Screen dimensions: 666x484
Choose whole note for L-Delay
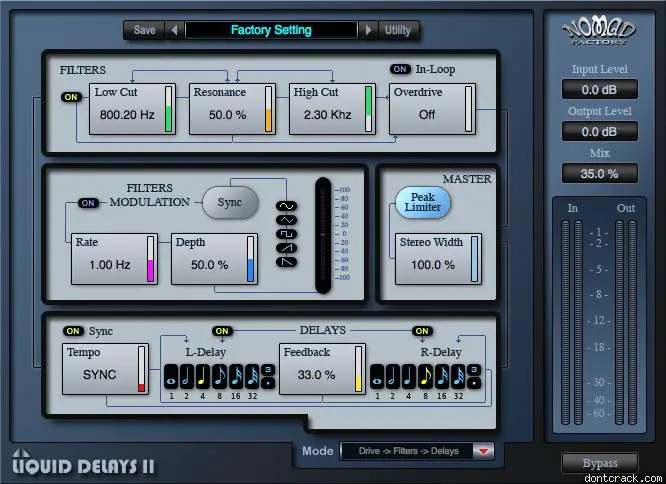click(171, 376)
